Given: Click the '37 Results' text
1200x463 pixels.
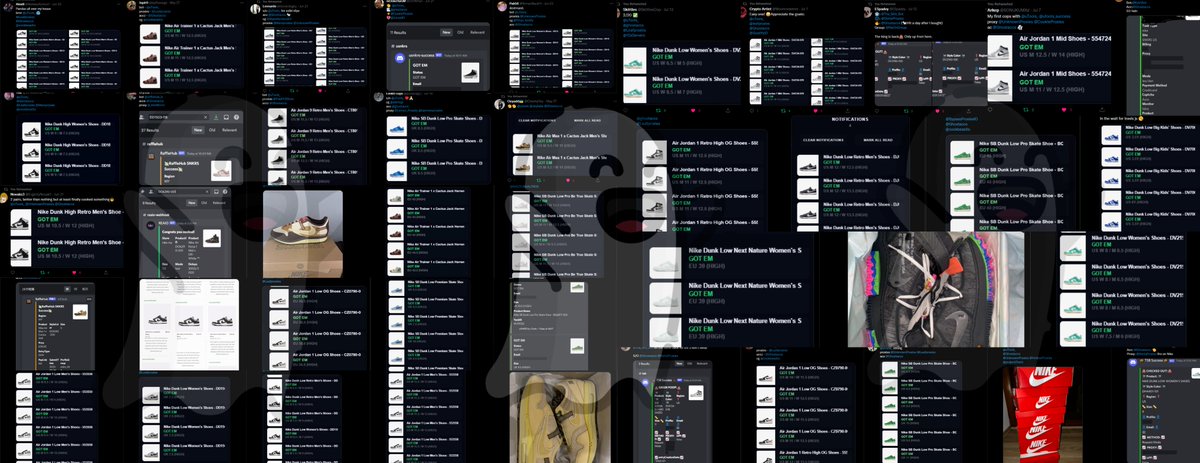Looking at the screenshot, I should (148, 130).
